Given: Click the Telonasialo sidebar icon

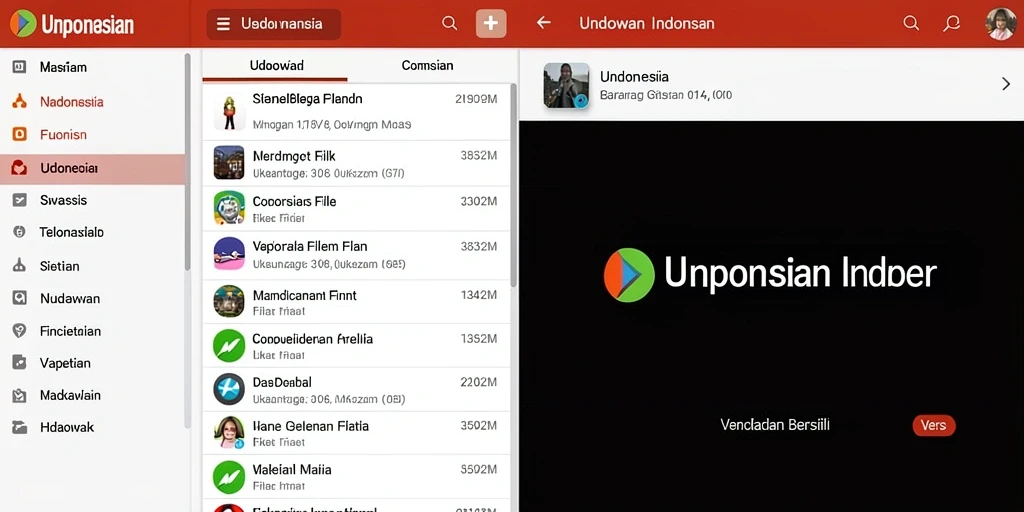Looking at the screenshot, I should coord(20,232).
